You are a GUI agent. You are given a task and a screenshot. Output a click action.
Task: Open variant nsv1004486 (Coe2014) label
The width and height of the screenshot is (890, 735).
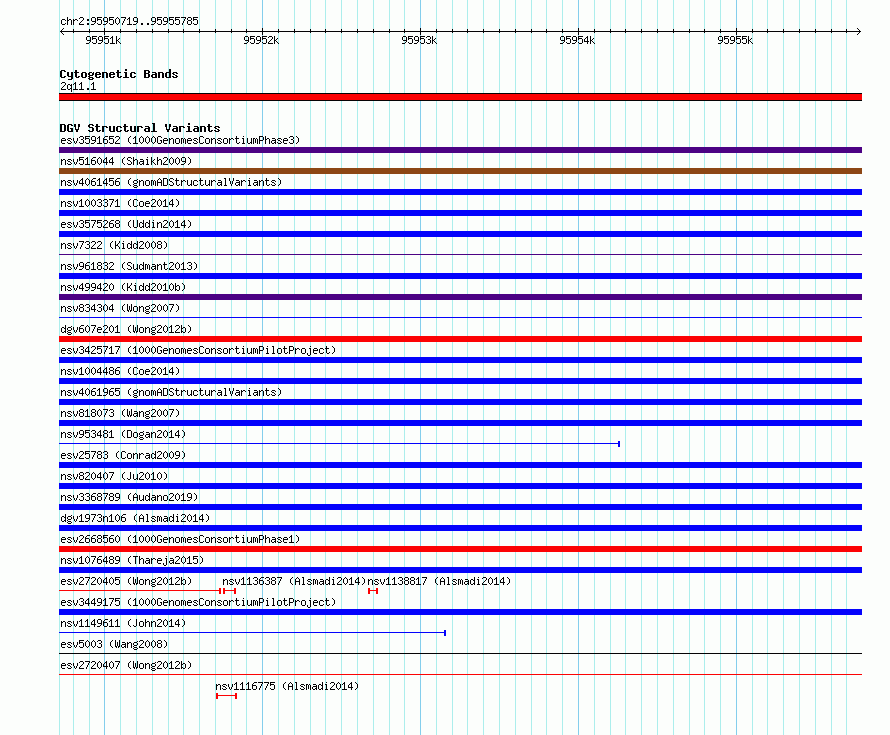pyautogui.click(x=120, y=371)
